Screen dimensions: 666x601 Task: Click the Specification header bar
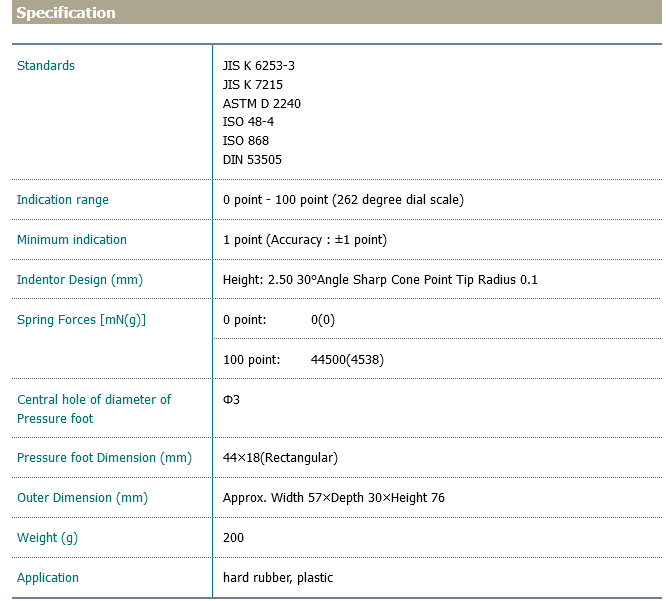coord(332,13)
